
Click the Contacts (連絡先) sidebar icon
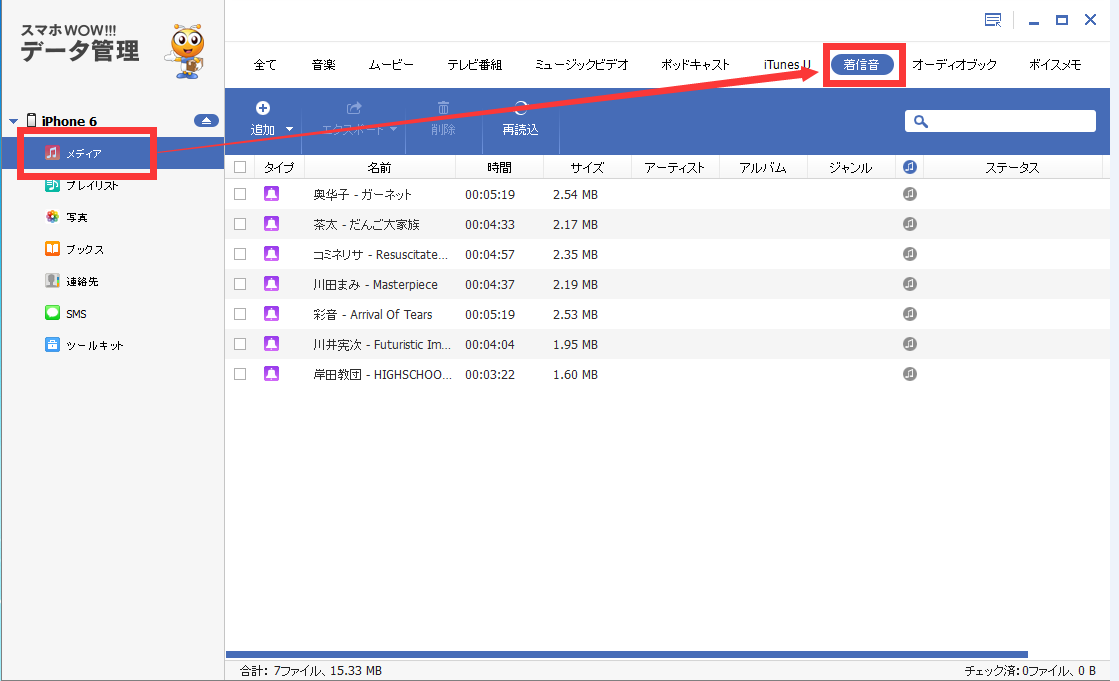(x=52, y=281)
